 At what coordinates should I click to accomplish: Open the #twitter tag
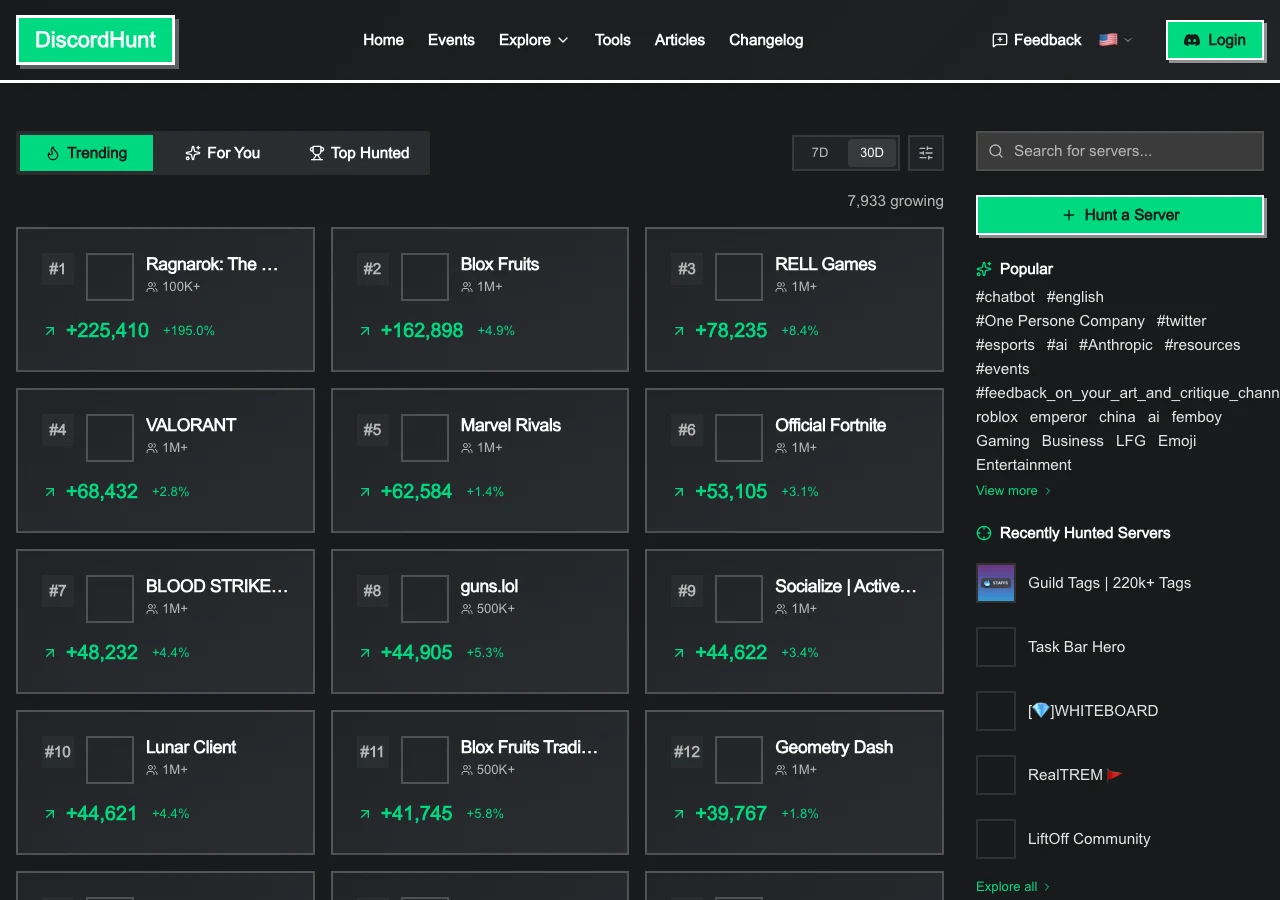[x=1181, y=321]
